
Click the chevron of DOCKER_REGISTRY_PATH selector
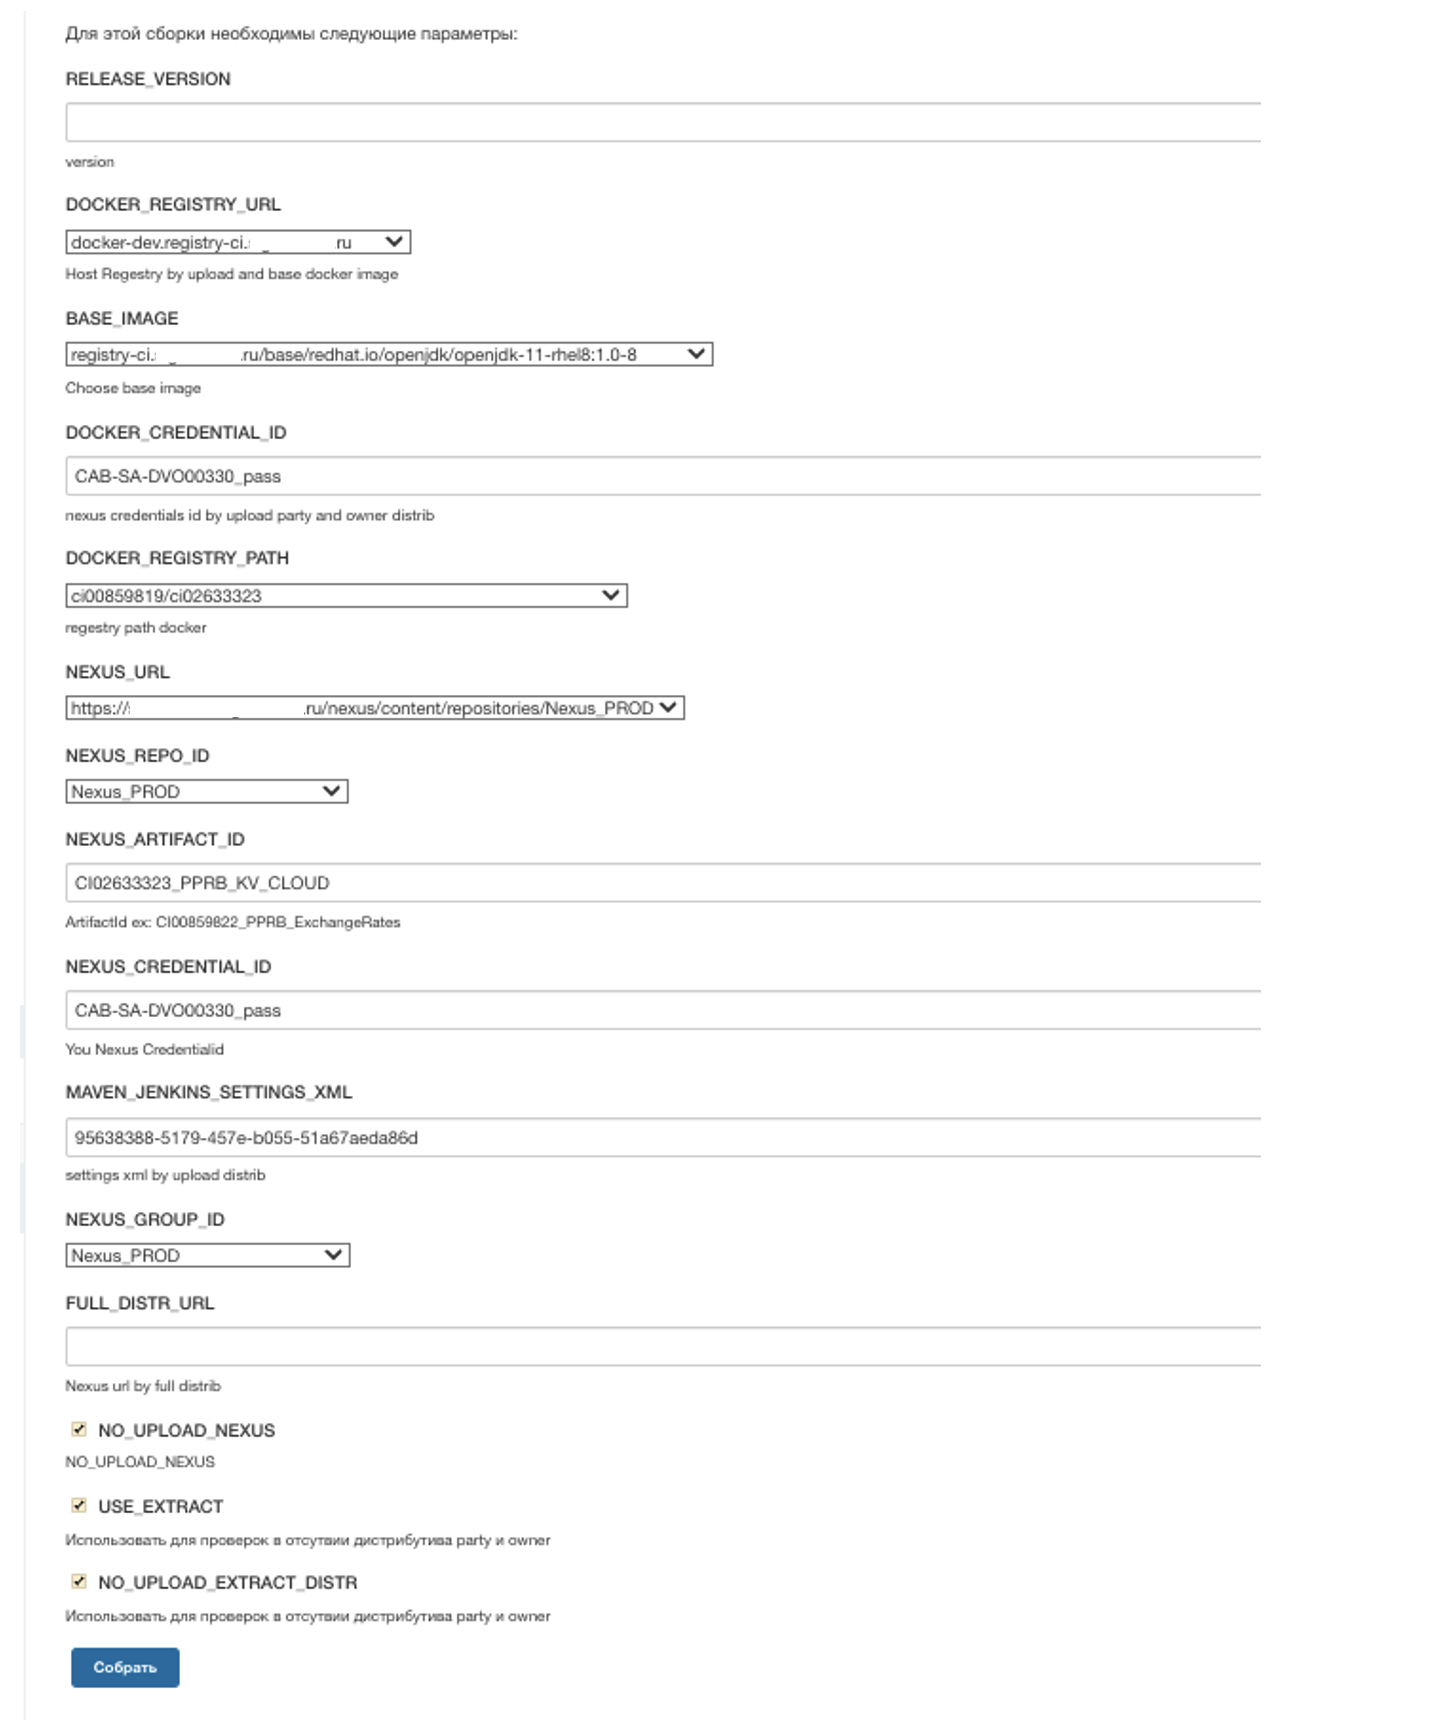pyautogui.click(x=610, y=596)
